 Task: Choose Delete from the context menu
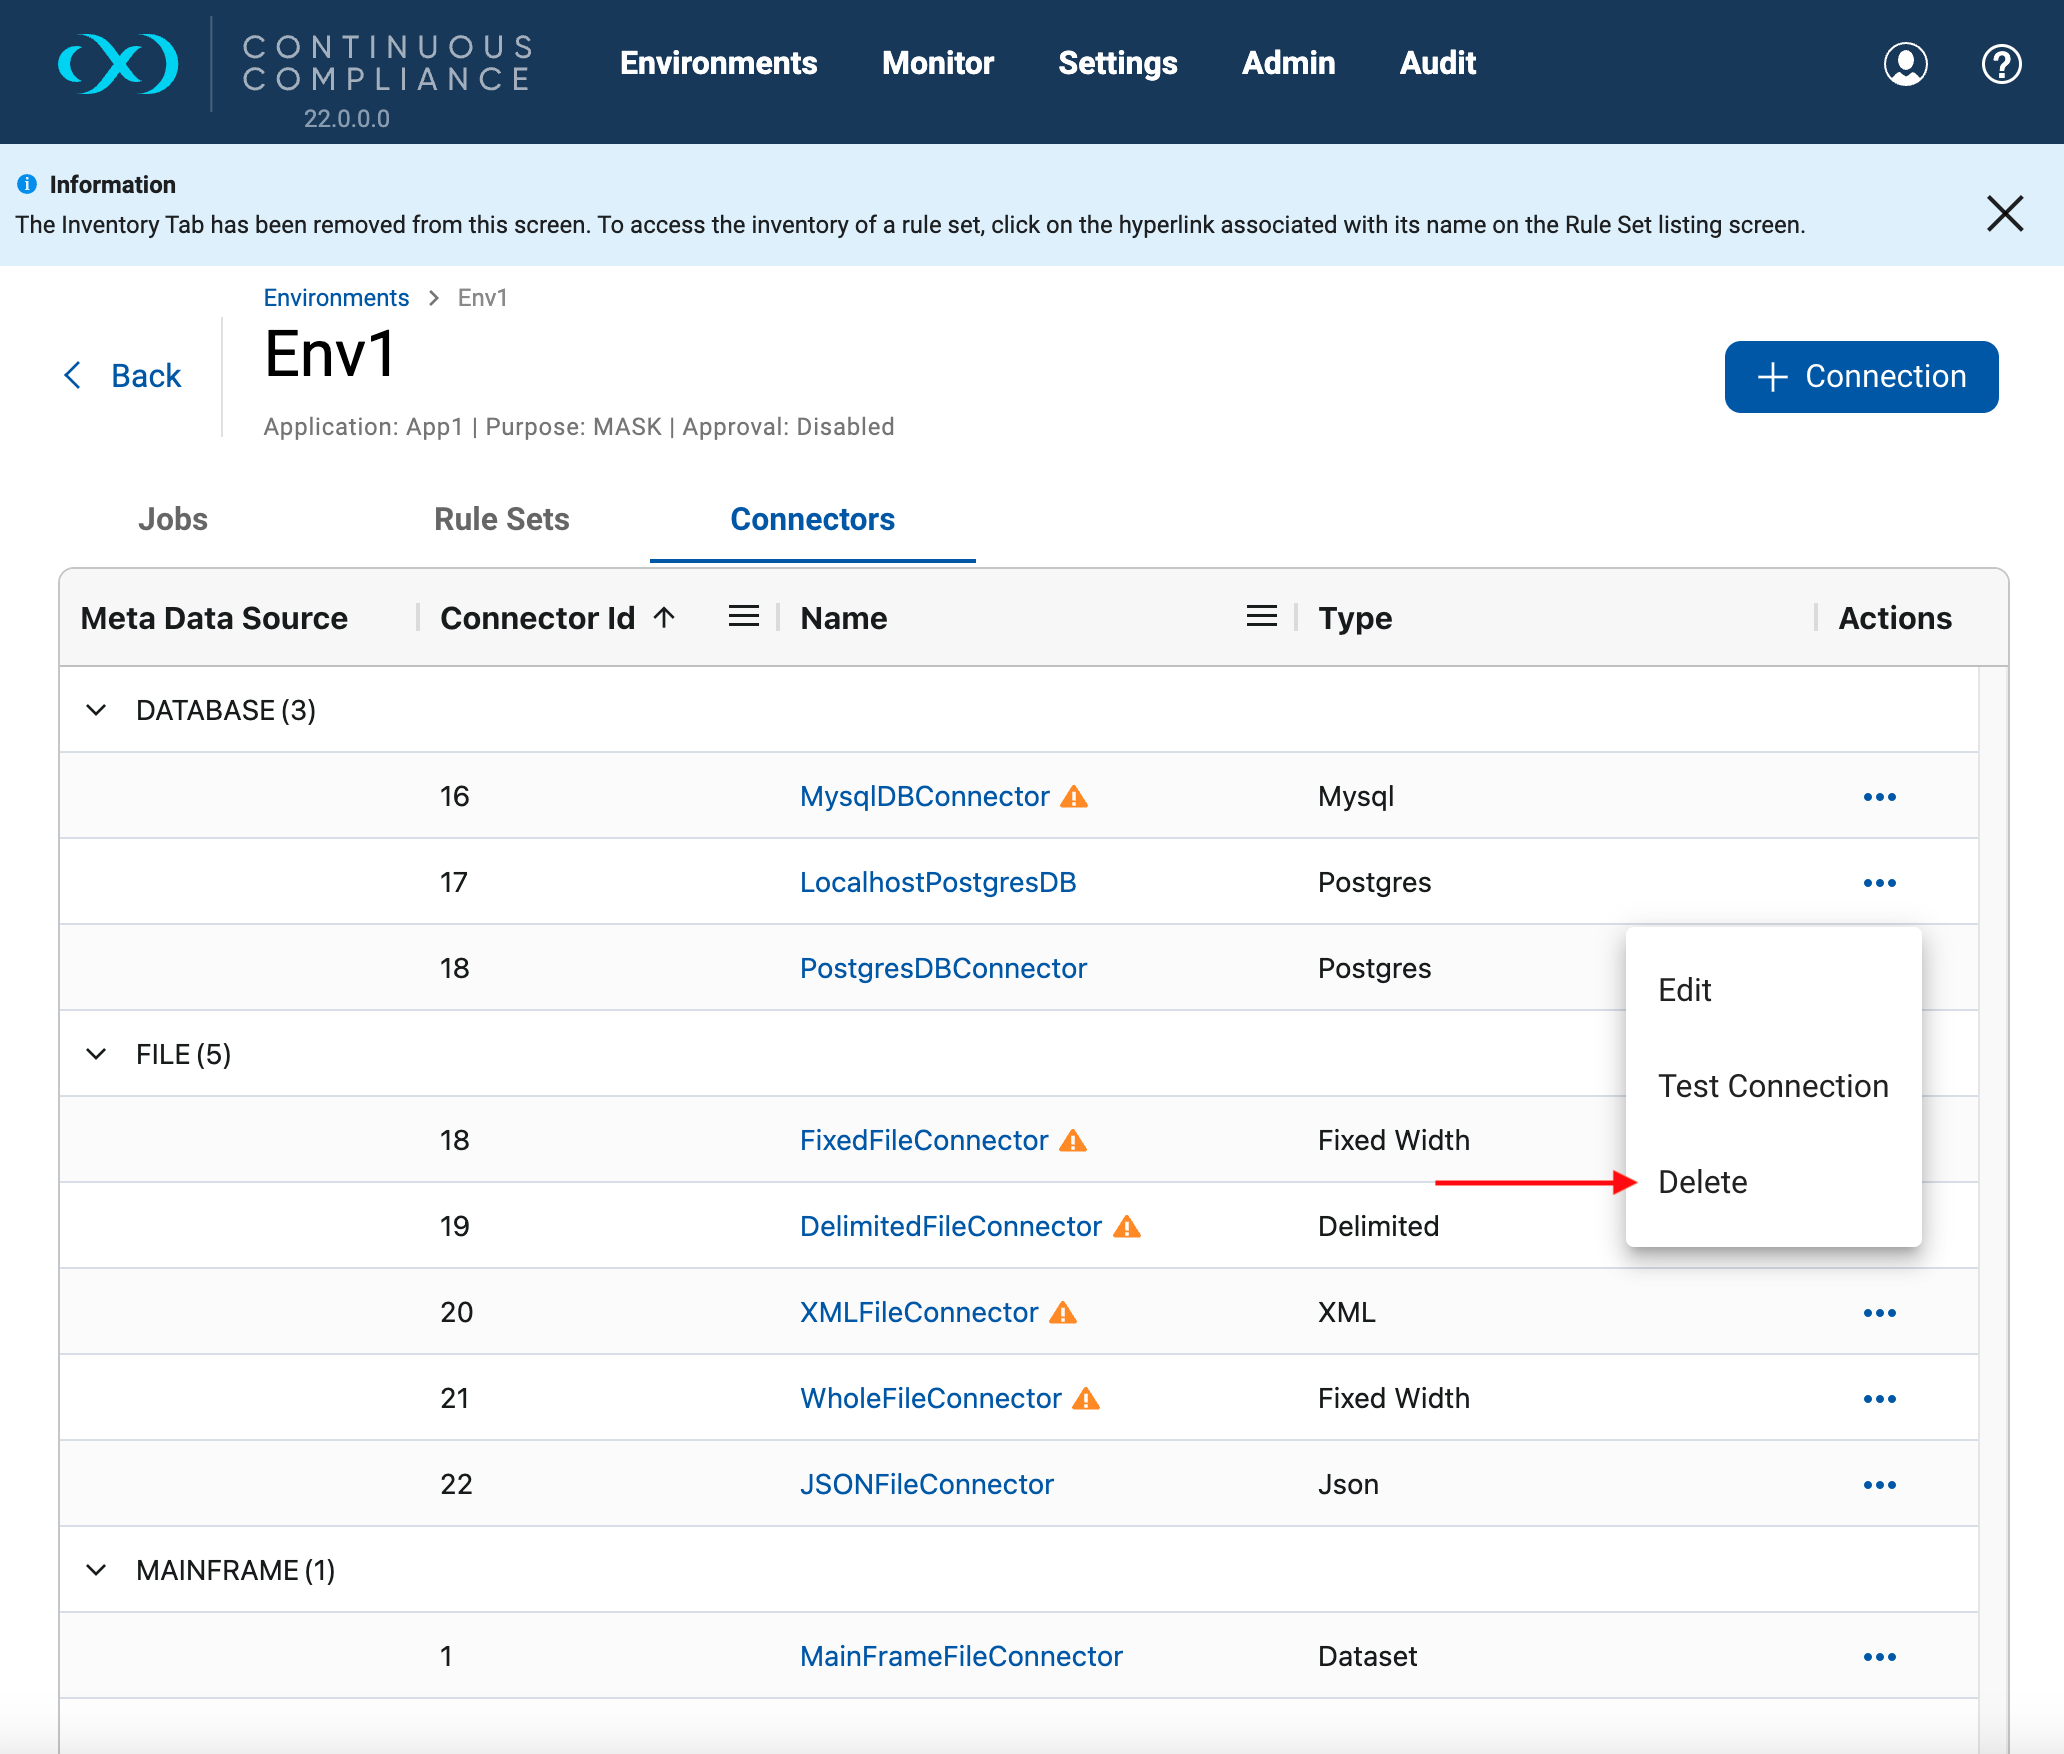pos(1702,1182)
